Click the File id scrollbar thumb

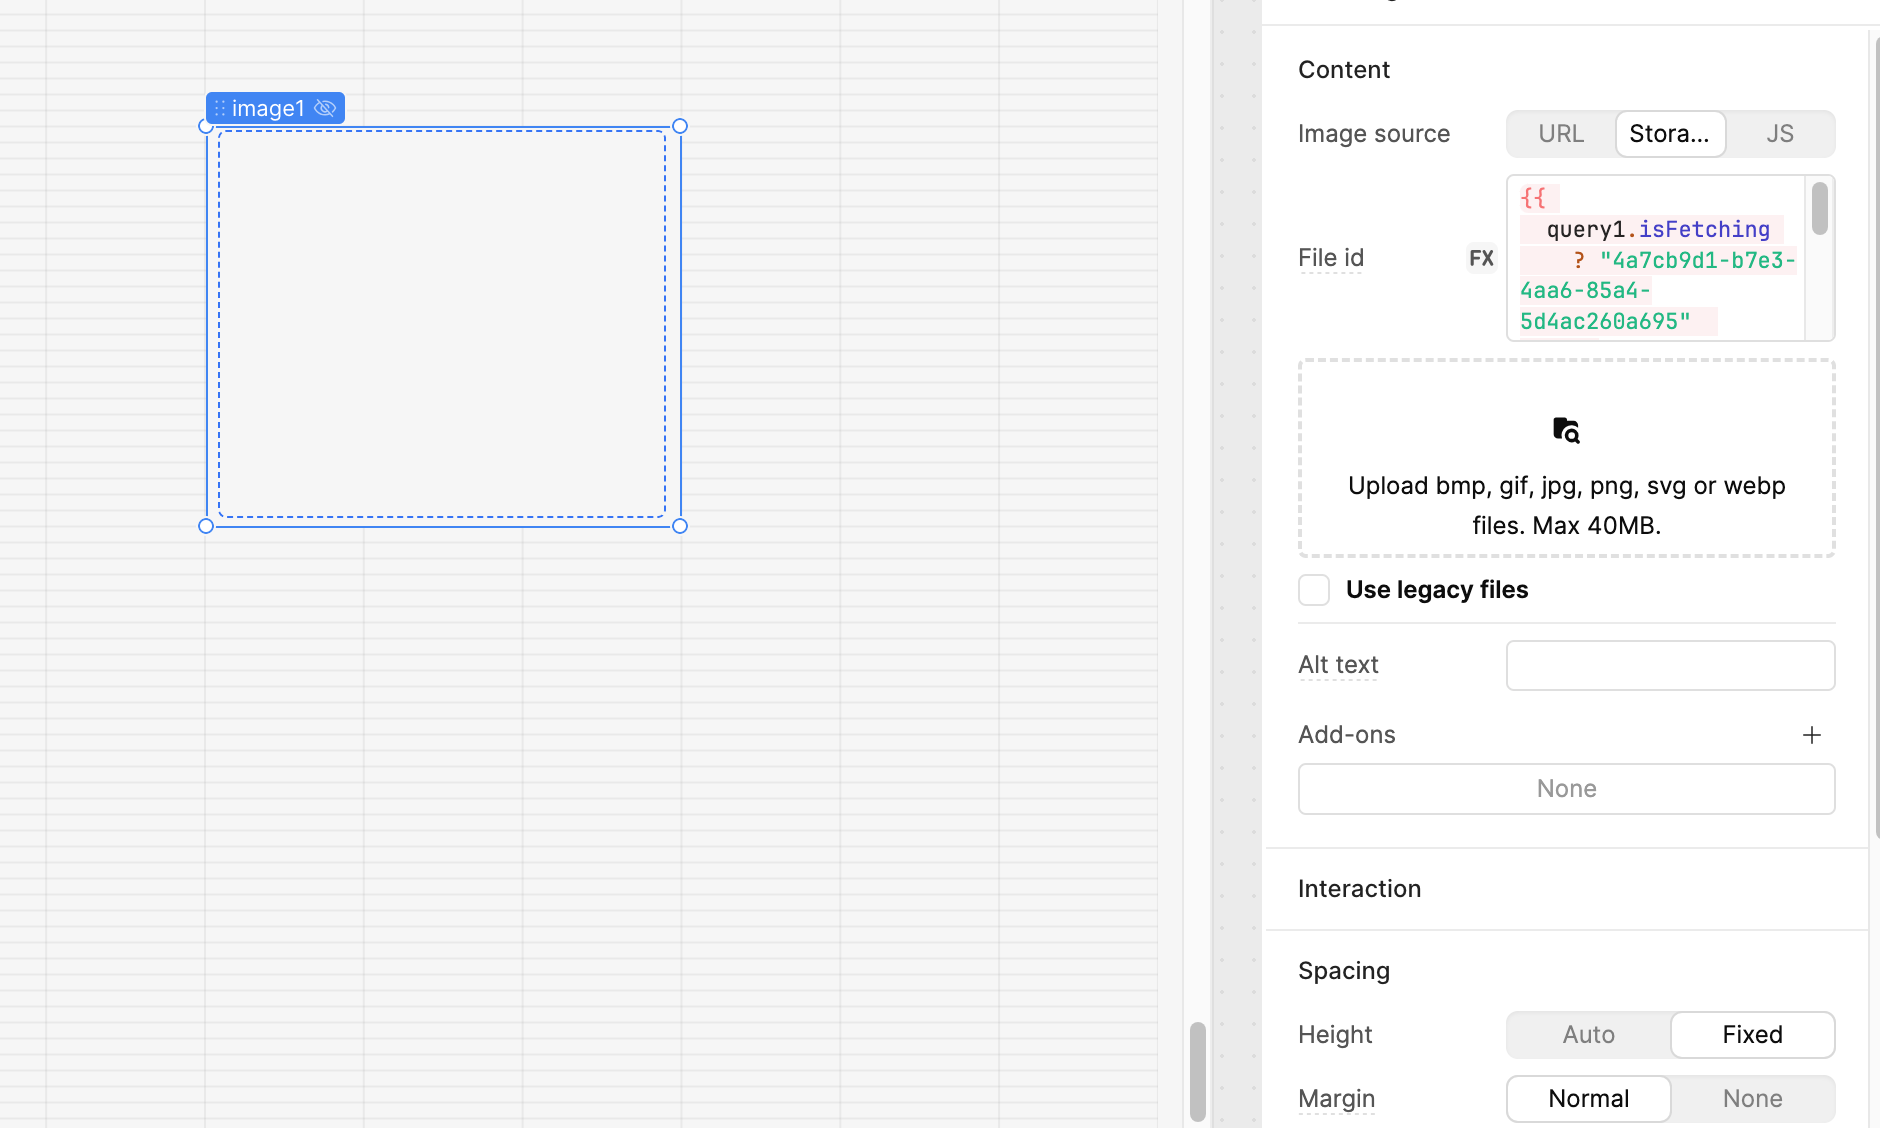(1820, 208)
